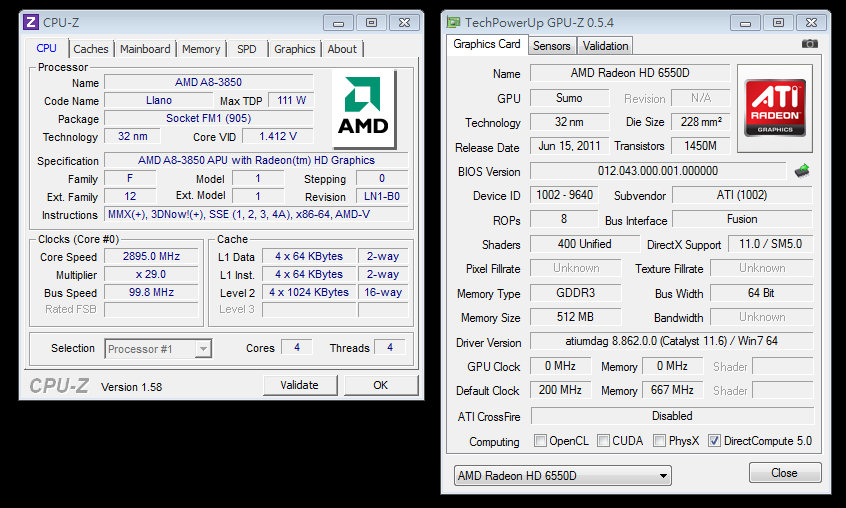
Task: Toggle the PhysX checkbox
Action: [659, 441]
